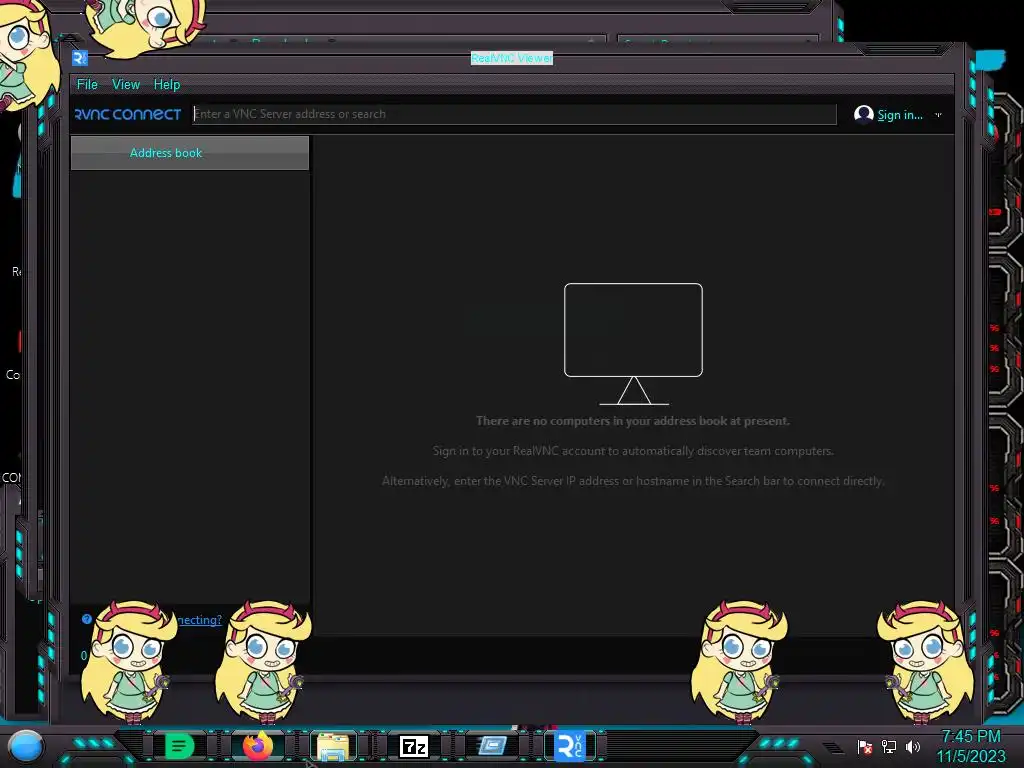Click the user avatar icon beside Sign in

863,114
